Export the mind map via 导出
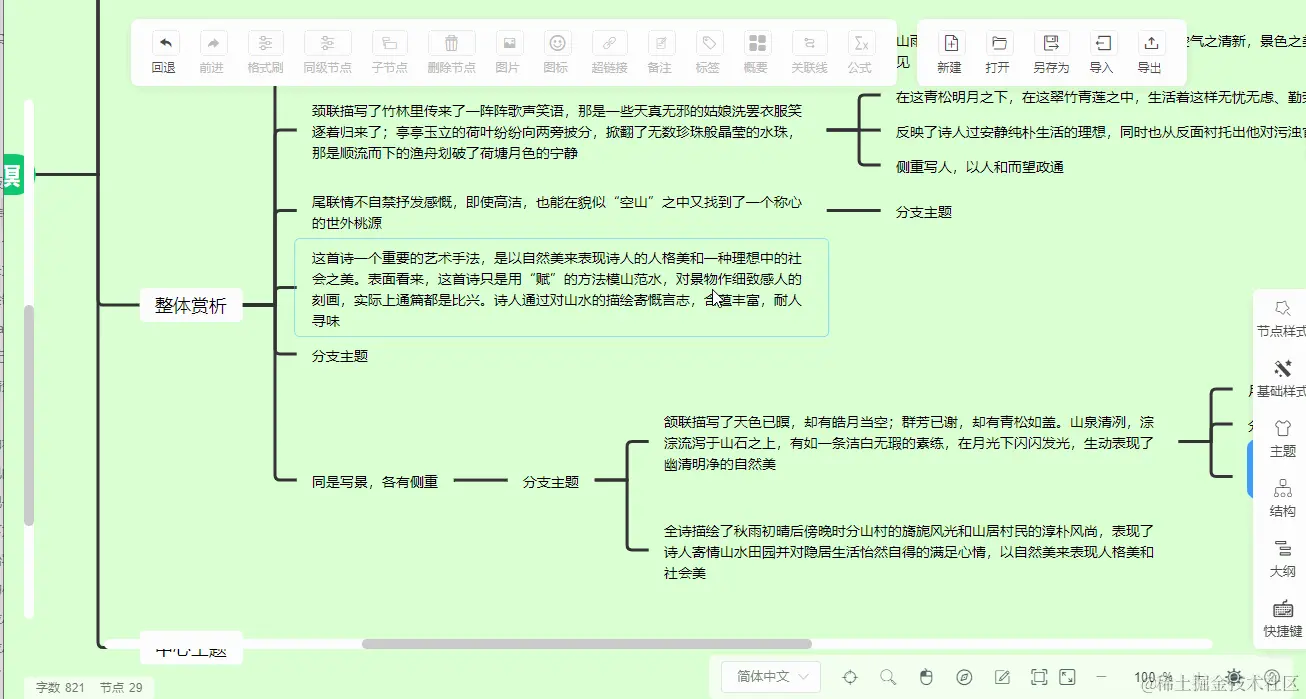 (x=1149, y=52)
